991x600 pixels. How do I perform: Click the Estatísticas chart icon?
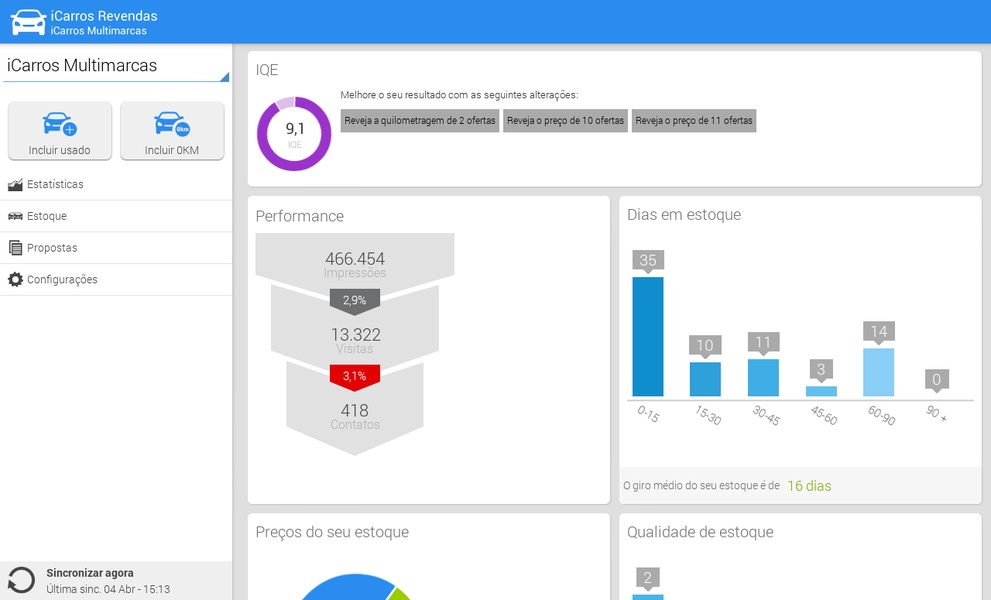point(15,185)
